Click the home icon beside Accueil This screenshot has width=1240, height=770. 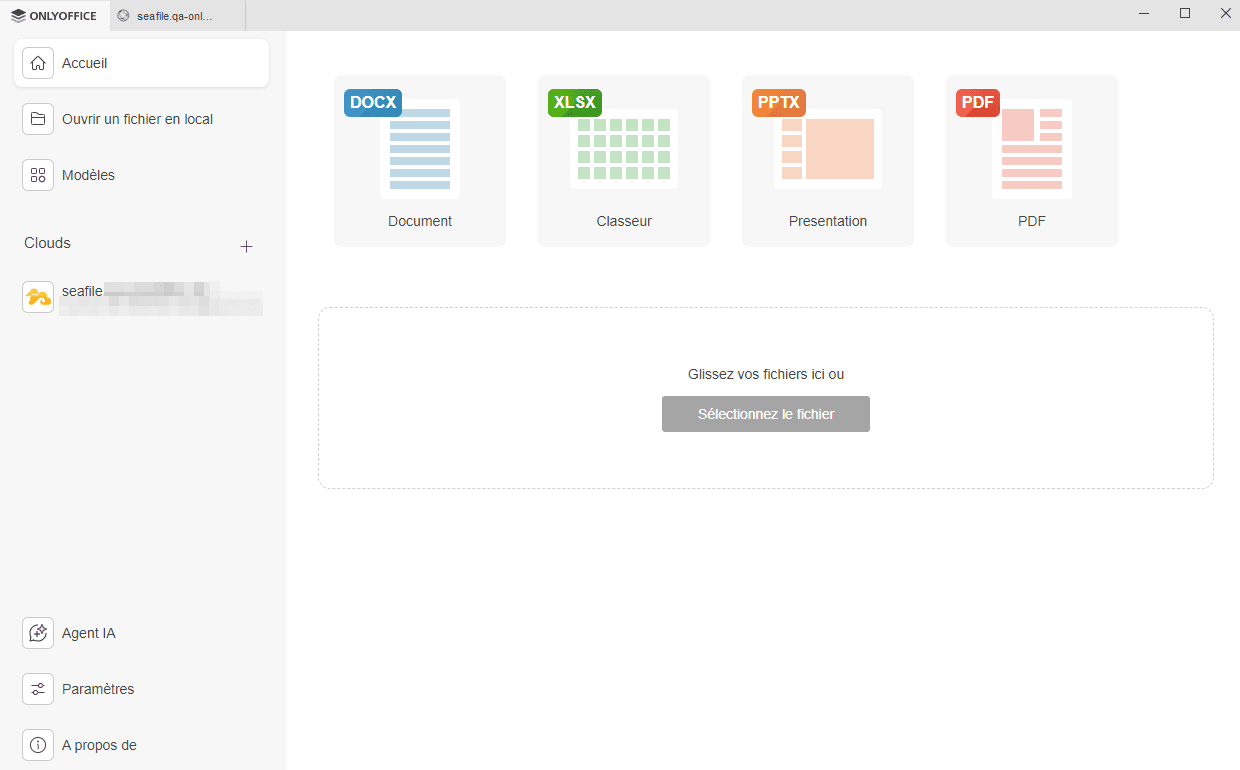click(x=38, y=63)
